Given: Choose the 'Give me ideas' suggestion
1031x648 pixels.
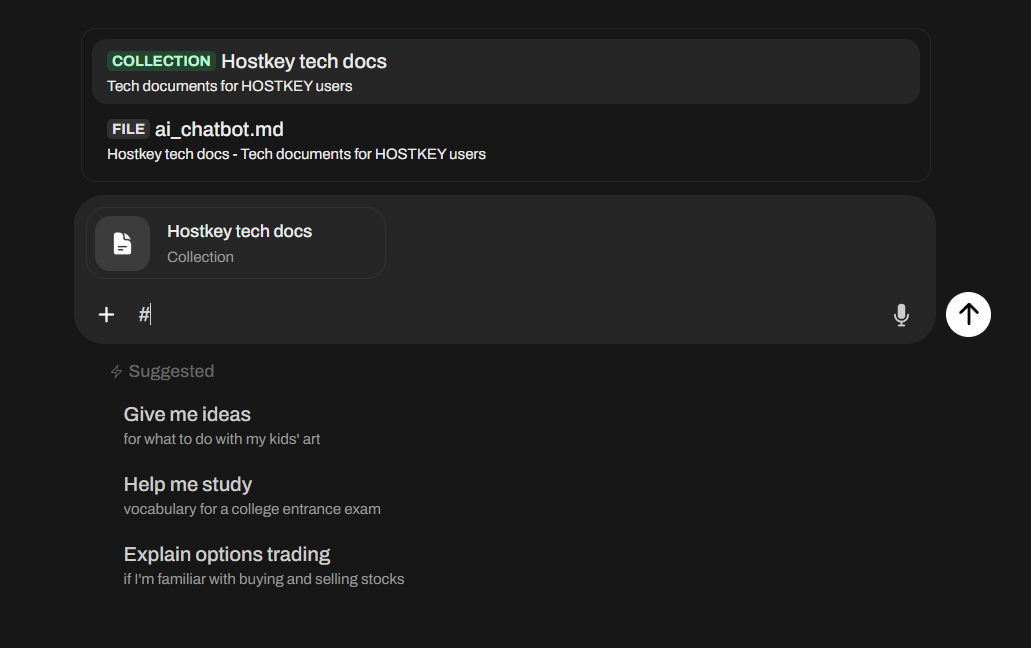Looking at the screenshot, I should pyautogui.click(x=187, y=414).
